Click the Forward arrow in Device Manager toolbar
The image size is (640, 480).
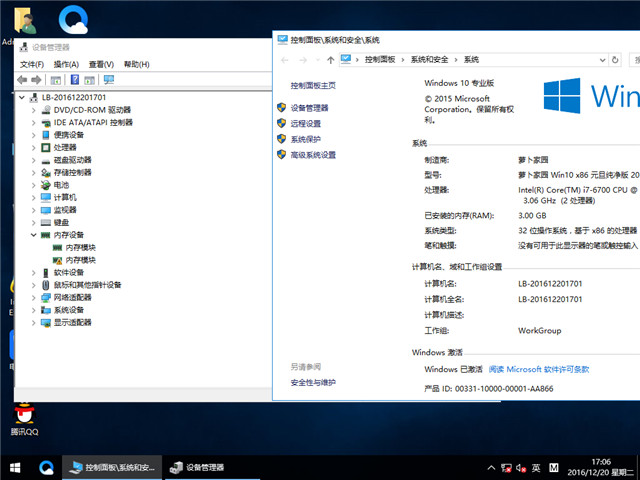(36, 80)
